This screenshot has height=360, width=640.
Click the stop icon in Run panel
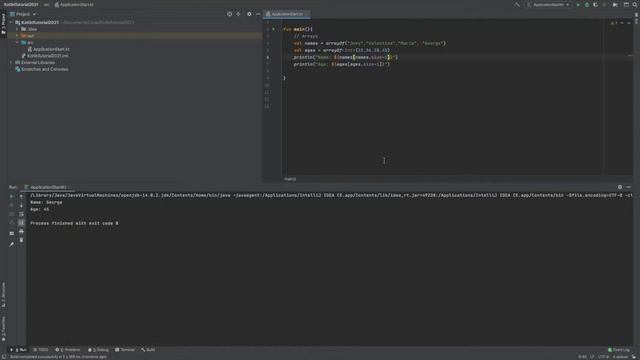point(11,205)
